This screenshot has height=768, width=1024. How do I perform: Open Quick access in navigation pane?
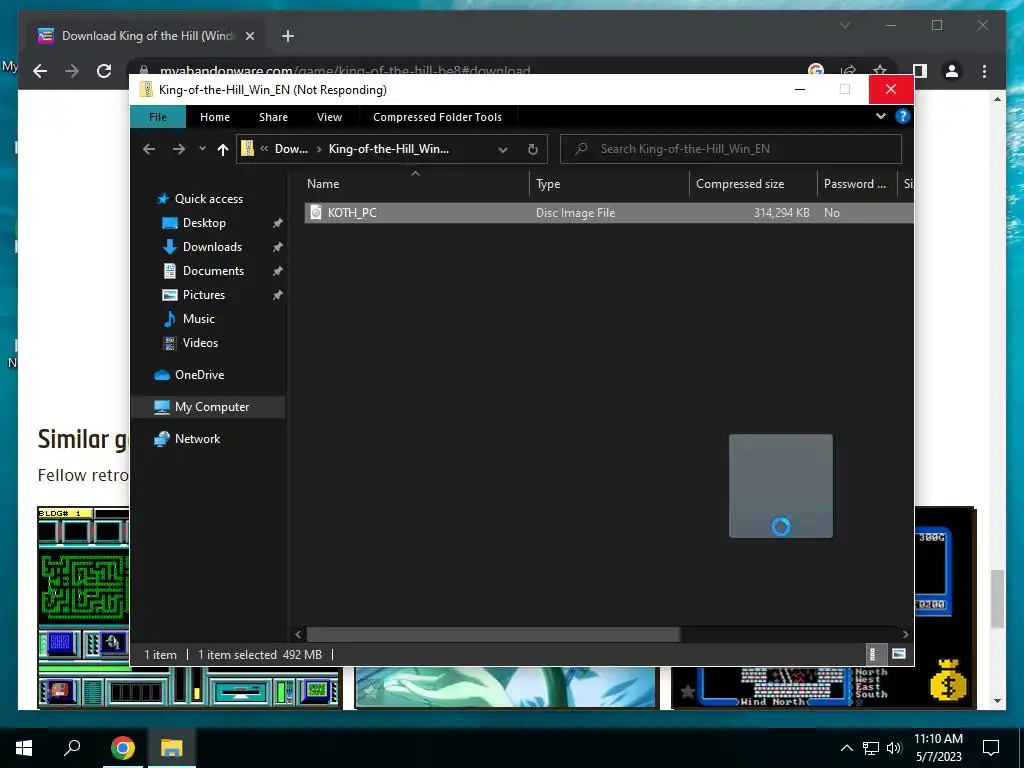coord(208,199)
